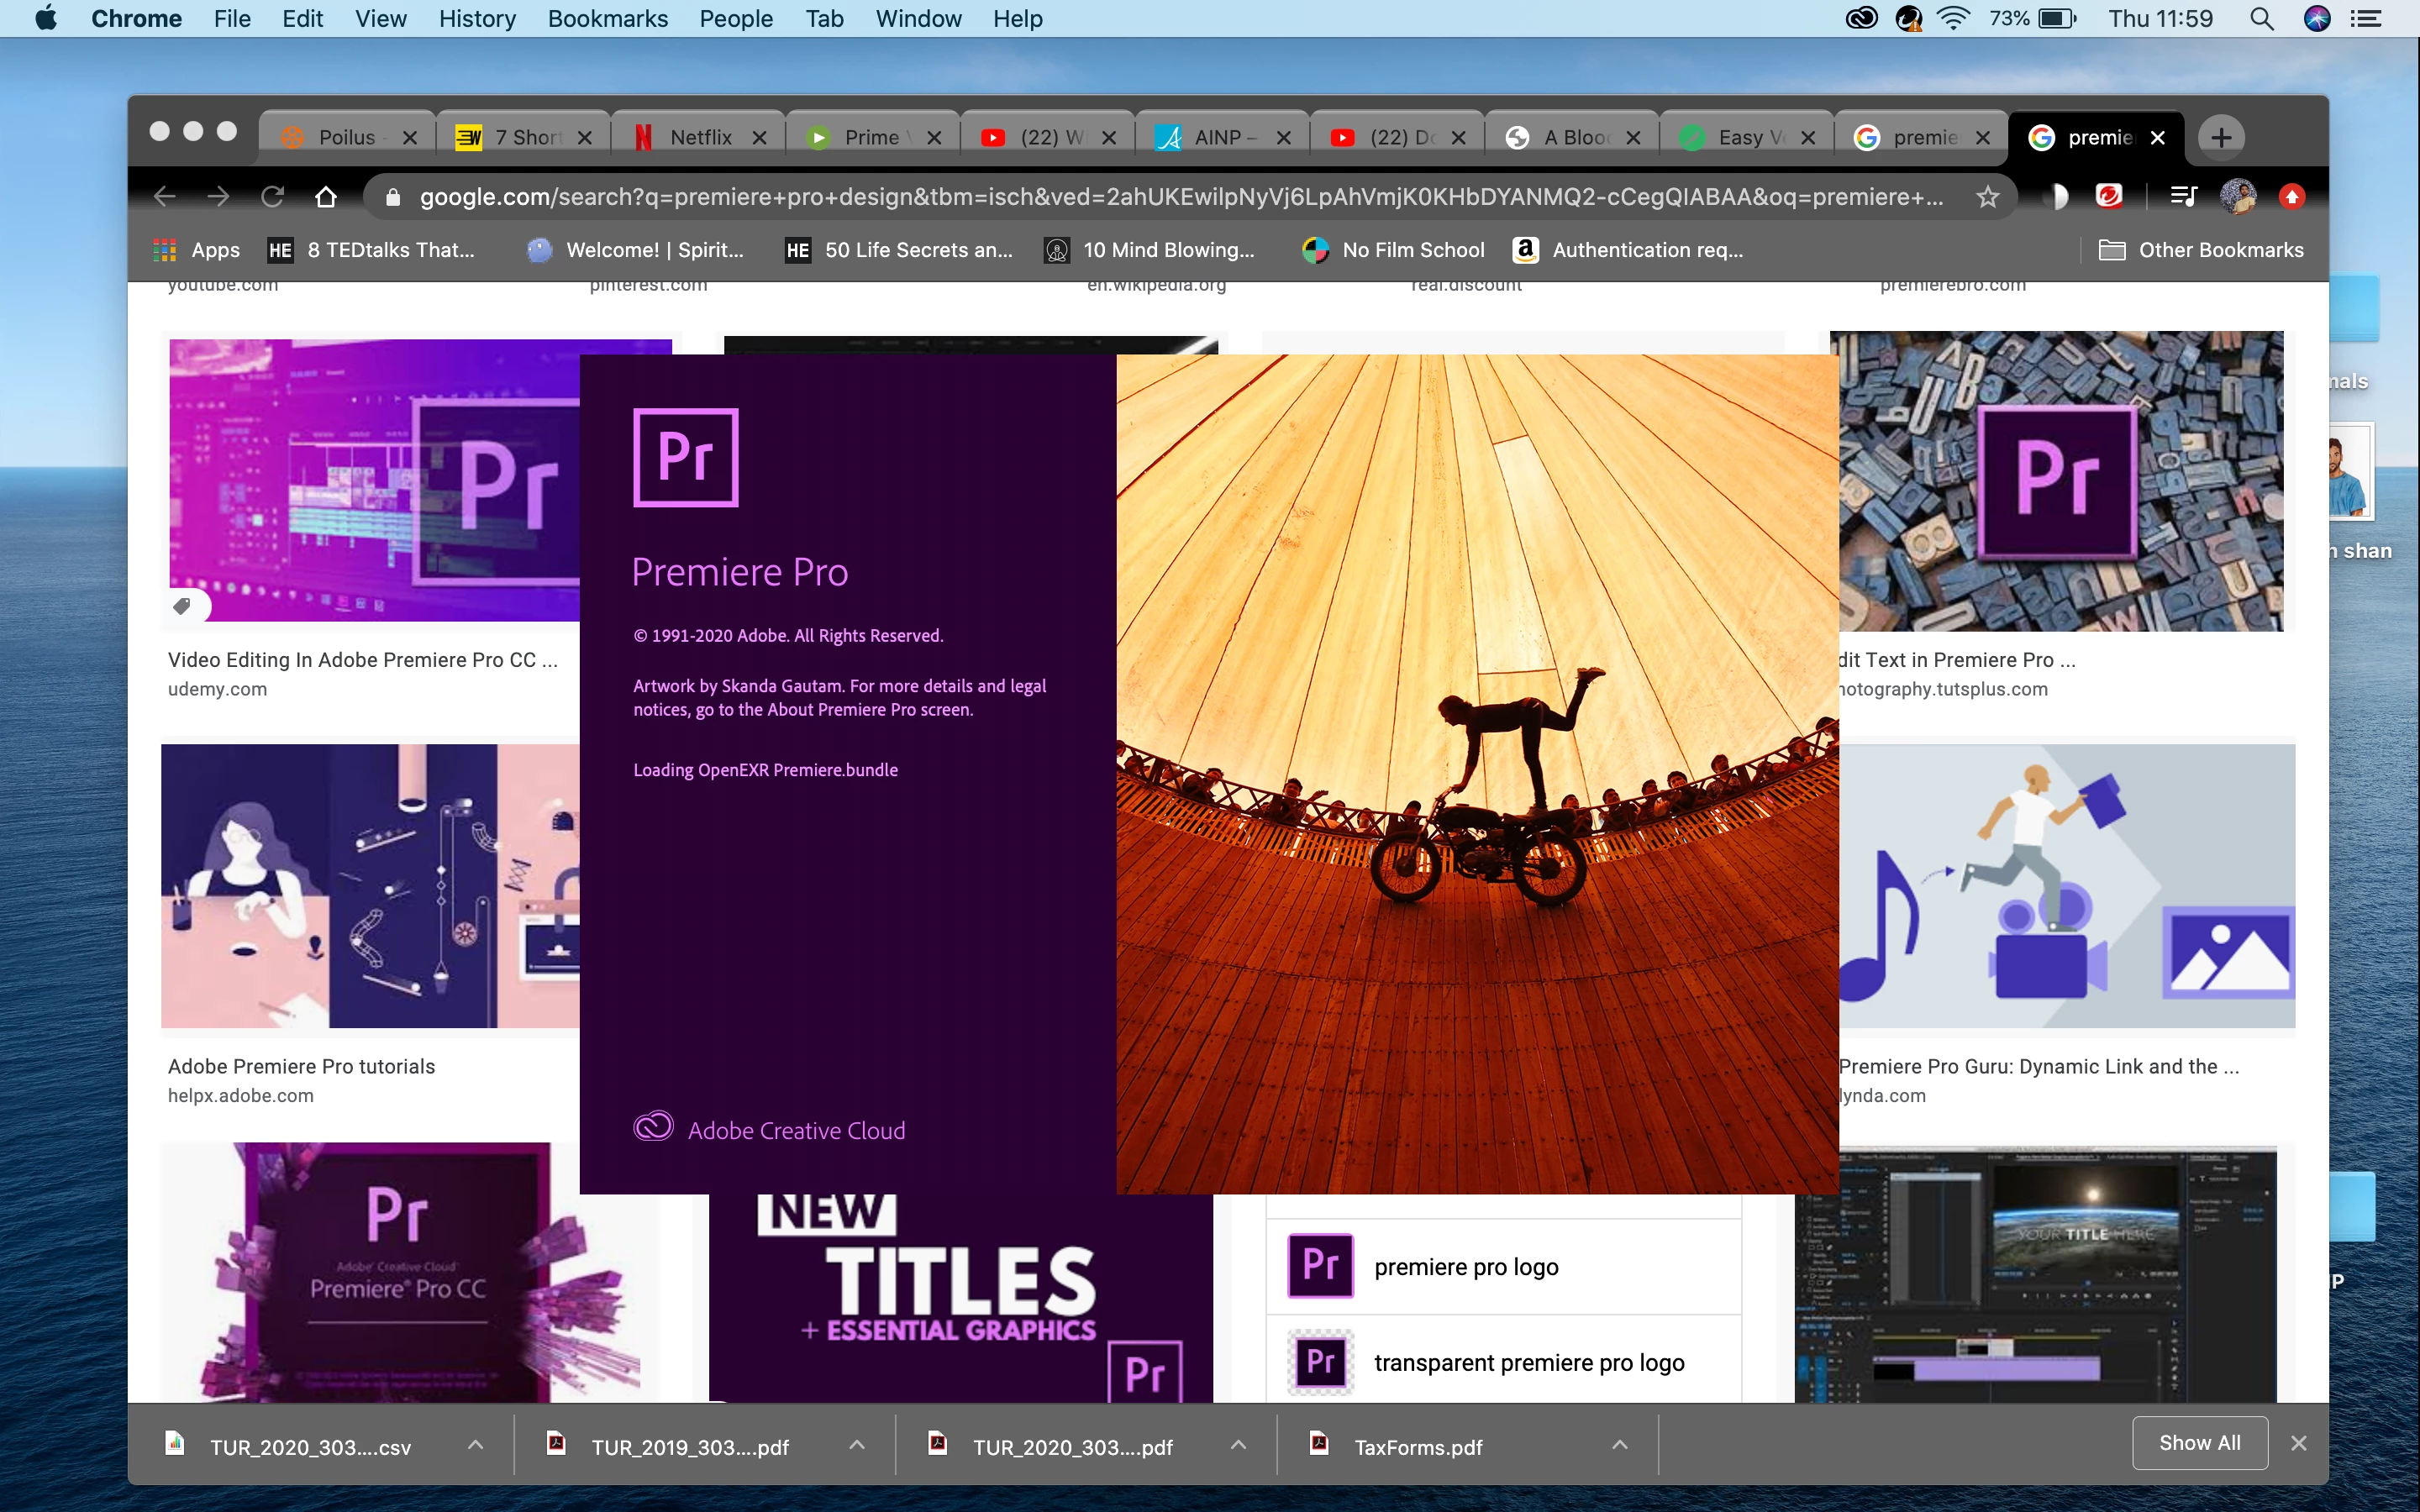Bookmark this page with the star
The height and width of the screenshot is (1512, 2420).
point(1988,197)
